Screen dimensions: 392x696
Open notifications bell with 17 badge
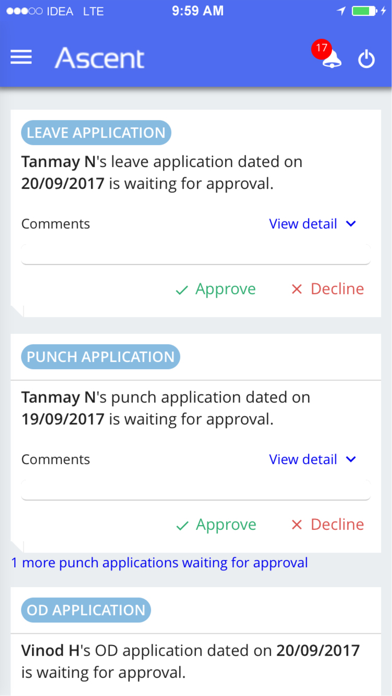328,56
